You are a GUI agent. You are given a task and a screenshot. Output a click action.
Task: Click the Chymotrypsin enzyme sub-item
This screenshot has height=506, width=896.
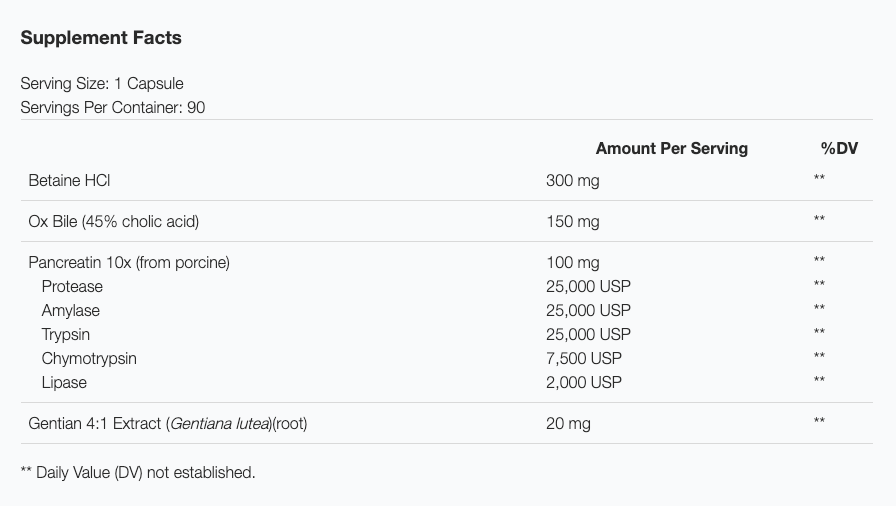[x=89, y=358]
